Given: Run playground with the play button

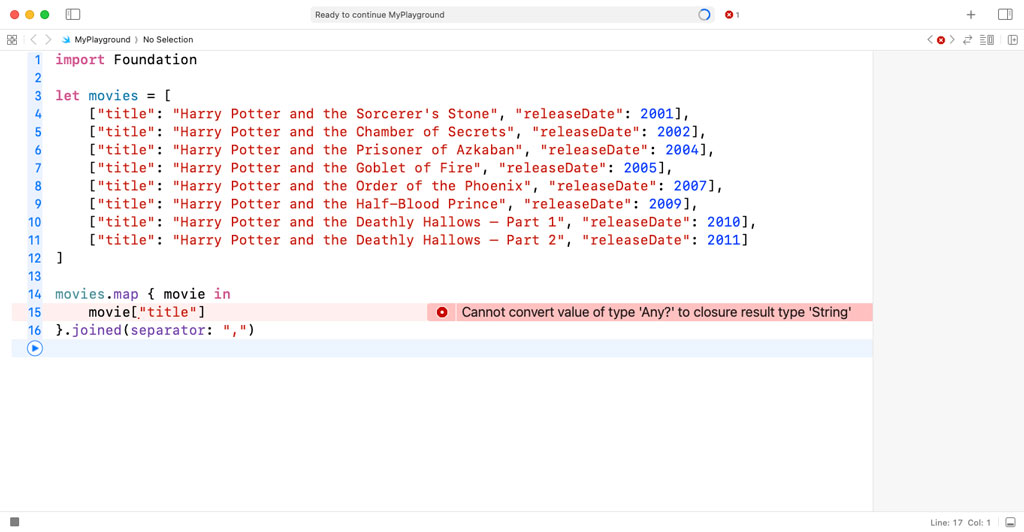Looking at the screenshot, I should click(x=35, y=349).
